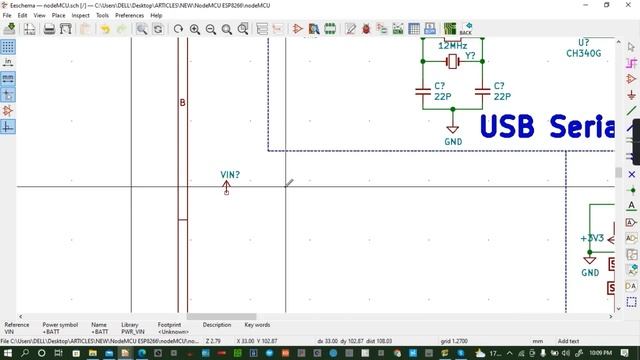
Task: Select the Import hierarchical label tool
Action: point(631,270)
